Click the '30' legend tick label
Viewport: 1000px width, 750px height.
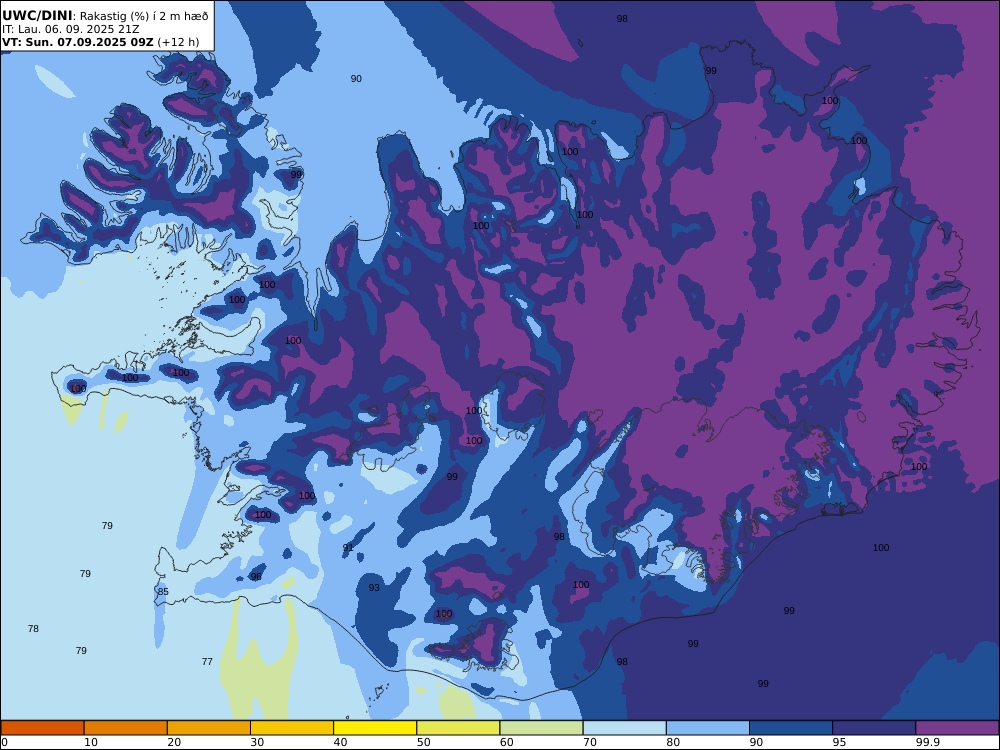(x=257, y=742)
